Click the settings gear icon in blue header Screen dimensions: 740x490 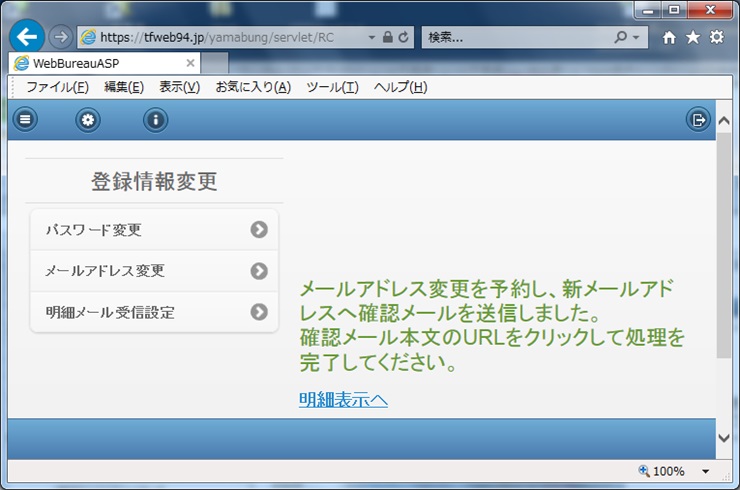[x=88, y=120]
